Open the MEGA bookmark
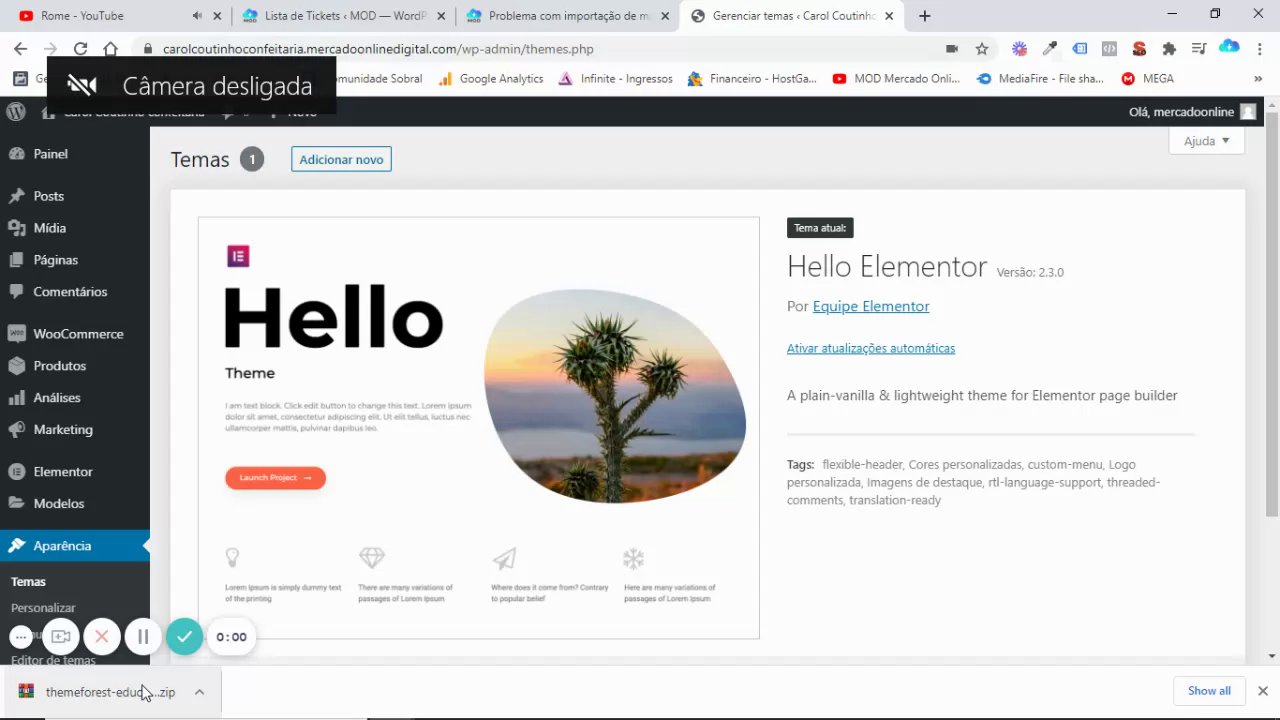 pyautogui.click(x=1147, y=79)
